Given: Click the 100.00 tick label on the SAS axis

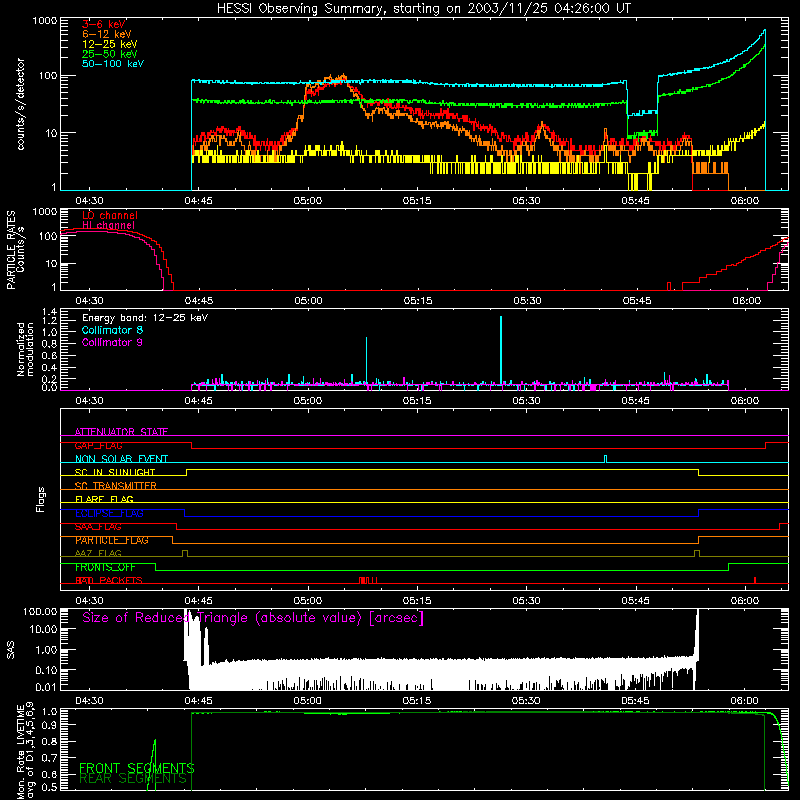Looking at the screenshot, I should point(40,611).
